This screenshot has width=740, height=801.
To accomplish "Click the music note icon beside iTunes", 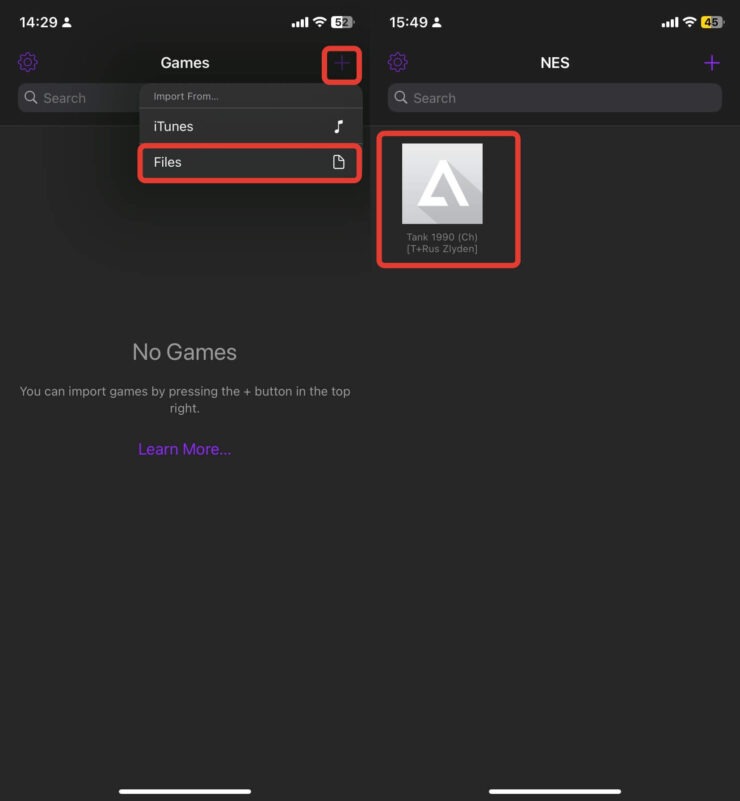I will click(338, 127).
